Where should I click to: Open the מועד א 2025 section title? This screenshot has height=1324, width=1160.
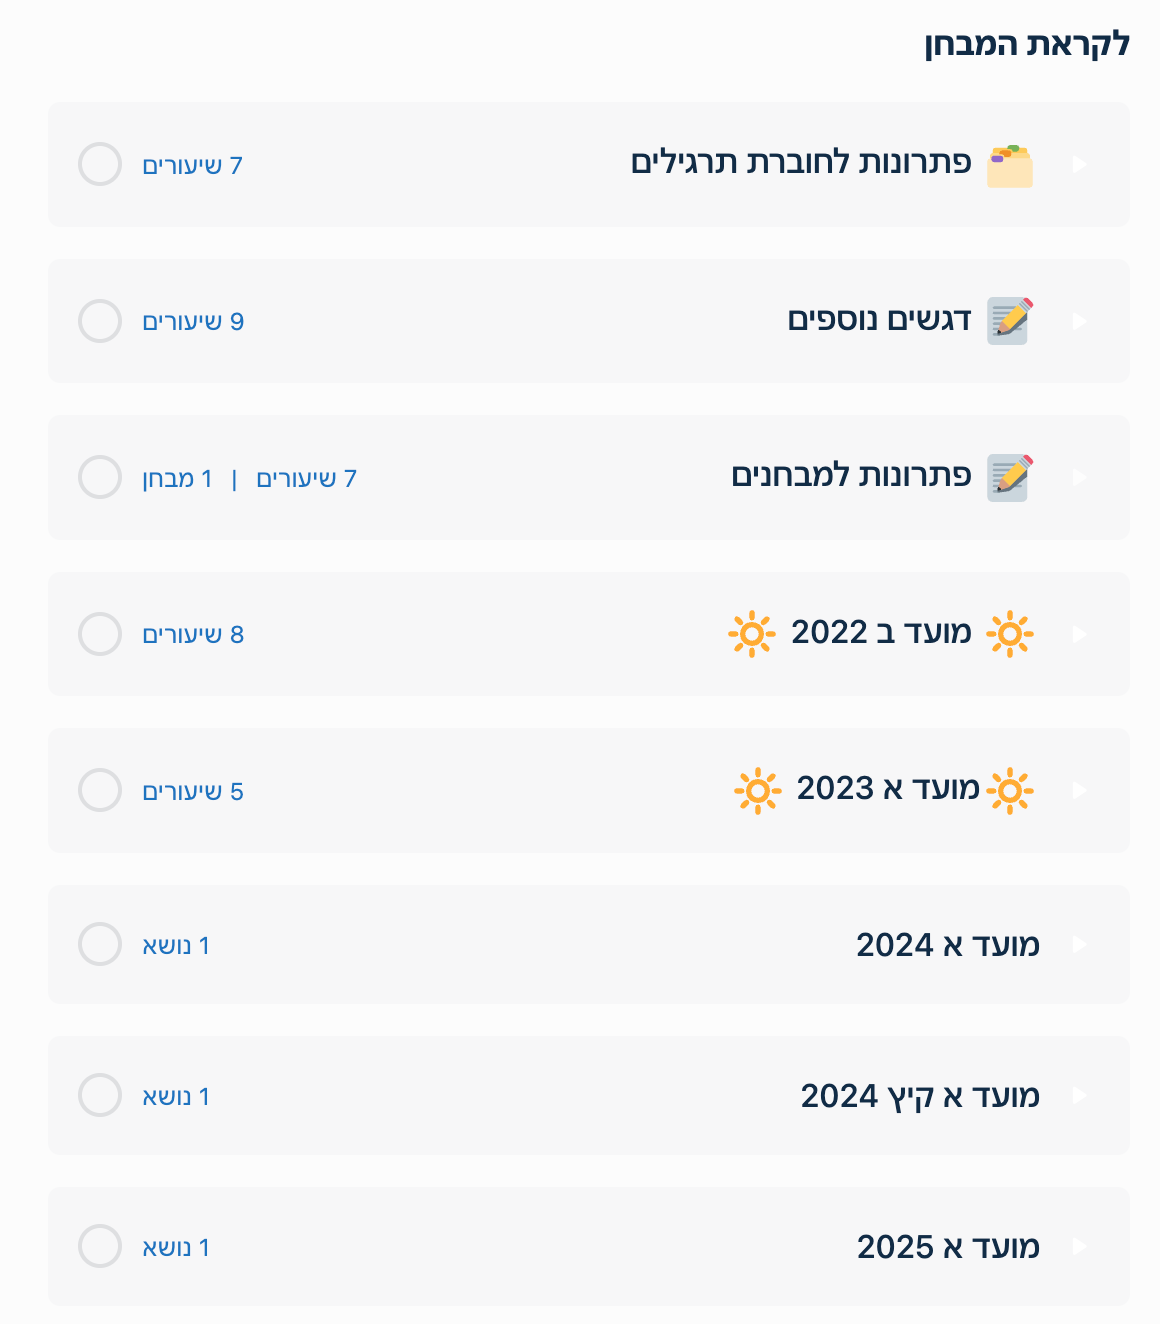[948, 1247]
